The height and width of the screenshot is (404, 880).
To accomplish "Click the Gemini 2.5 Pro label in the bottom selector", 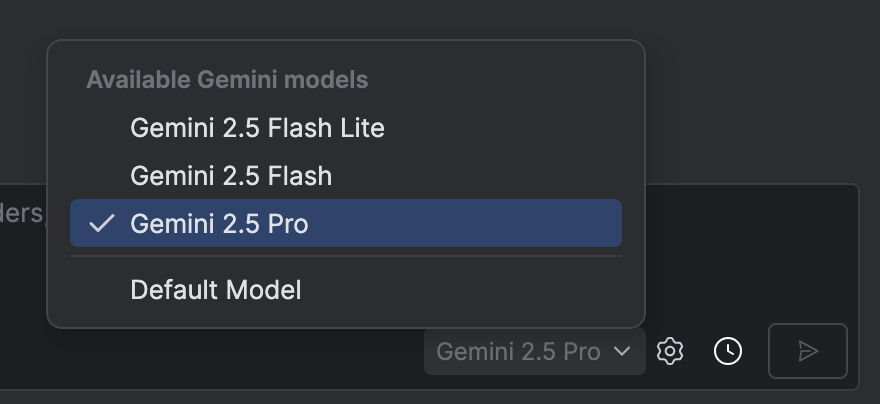I will [x=518, y=351].
